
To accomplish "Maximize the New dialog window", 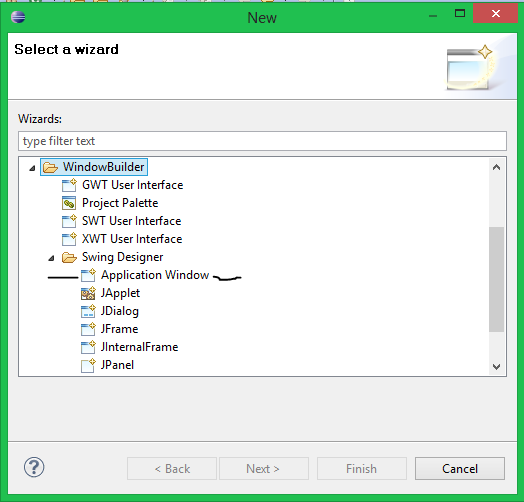I will pyautogui.click(x=460, y=14).
